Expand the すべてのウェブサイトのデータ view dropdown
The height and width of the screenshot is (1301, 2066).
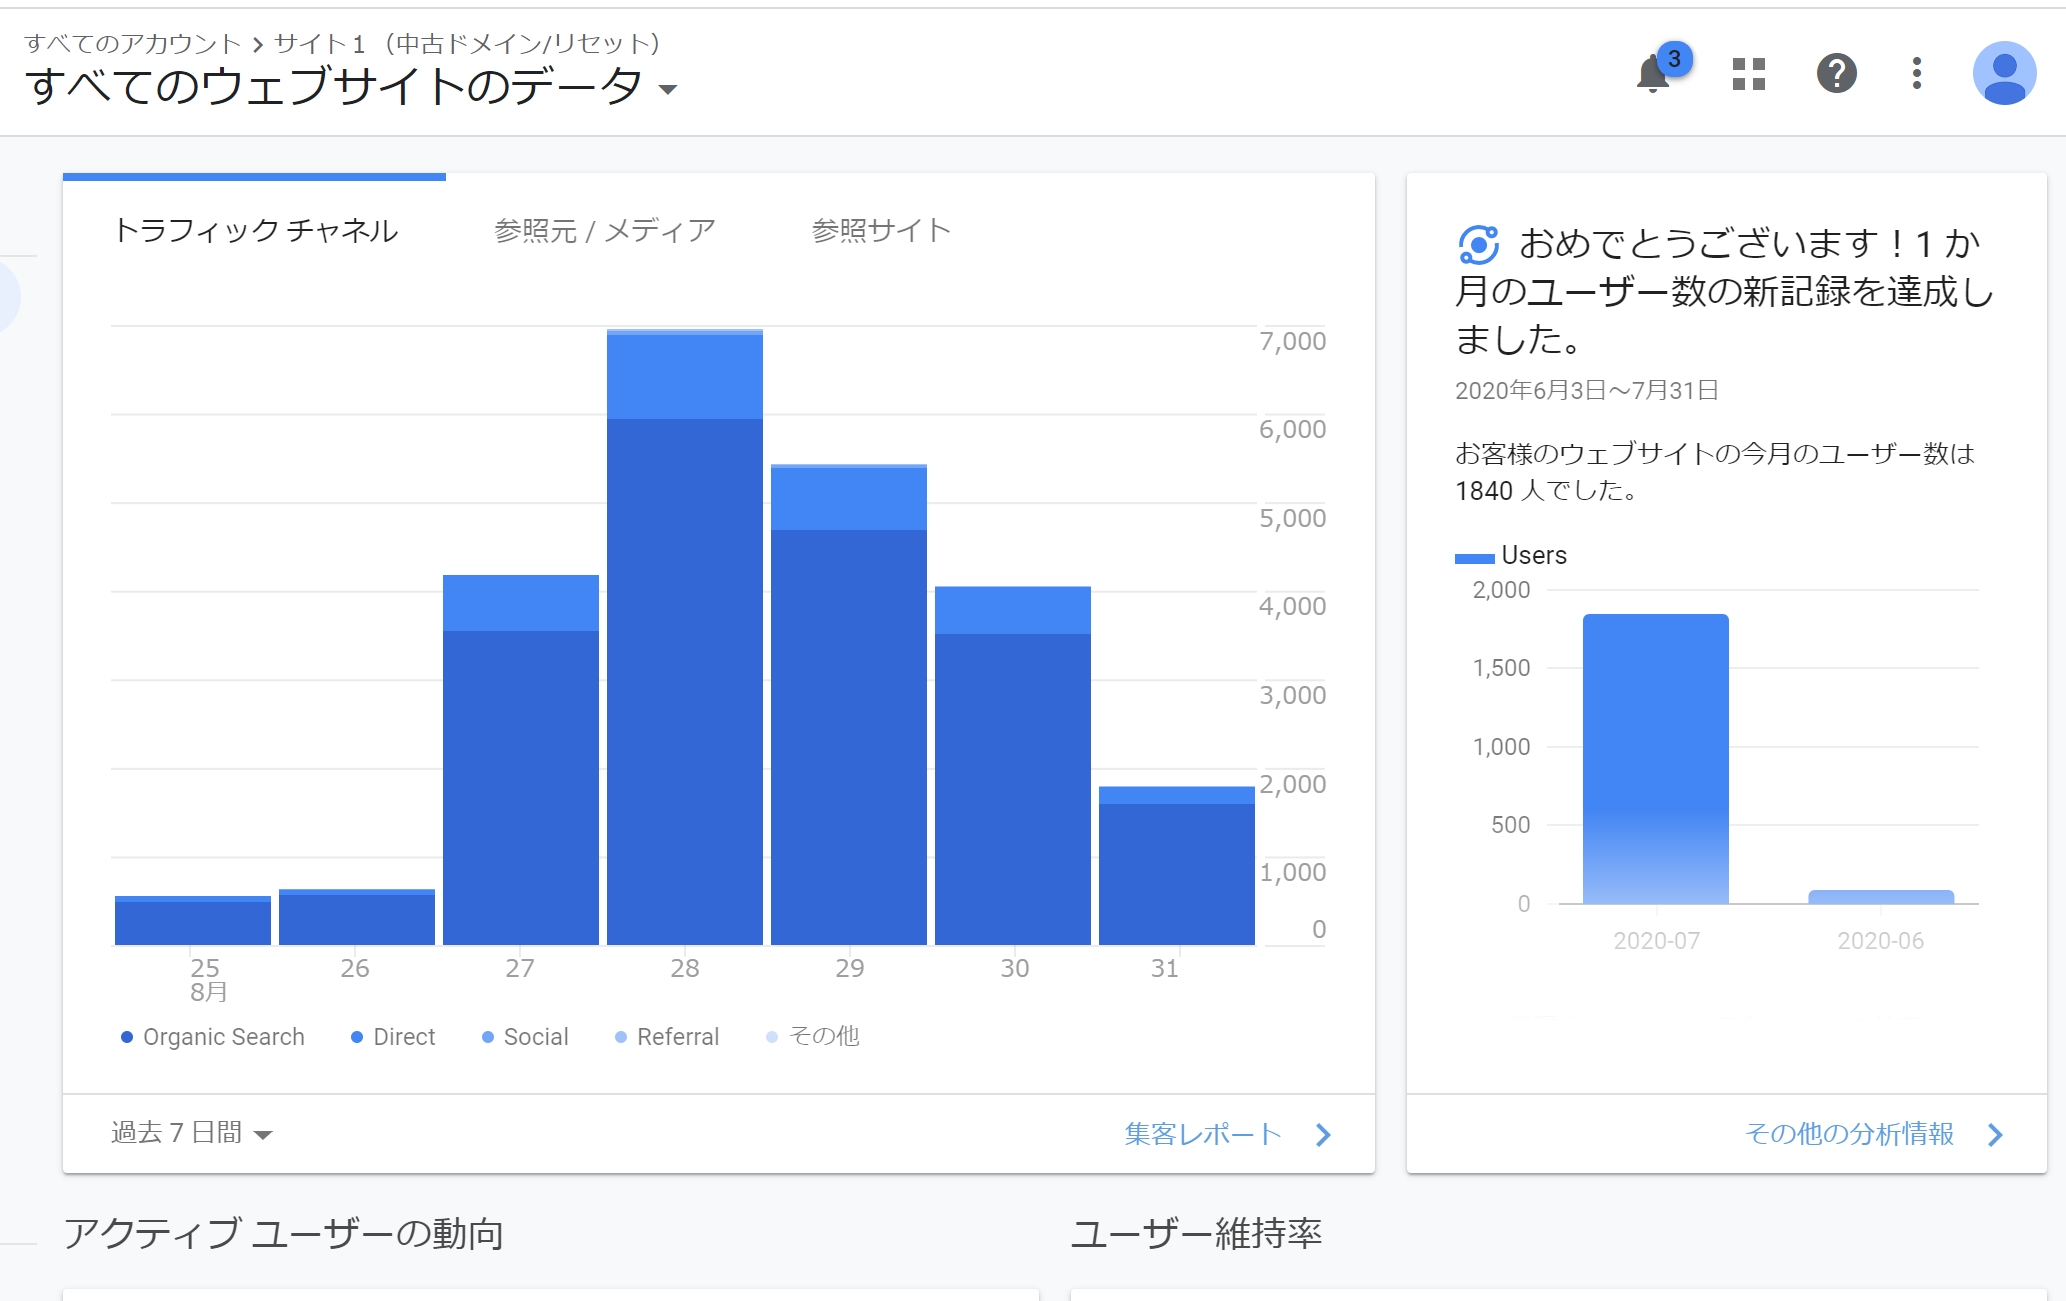point(668,90)
